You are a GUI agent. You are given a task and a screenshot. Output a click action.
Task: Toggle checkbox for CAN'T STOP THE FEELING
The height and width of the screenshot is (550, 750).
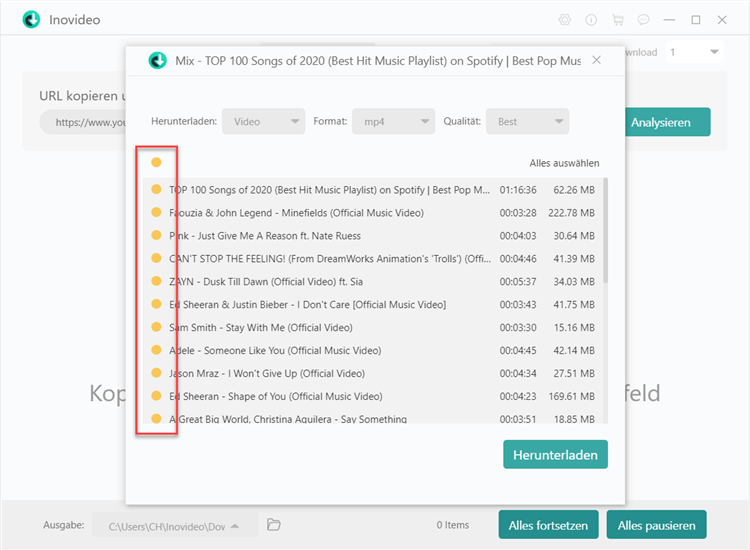pos(156,258)
